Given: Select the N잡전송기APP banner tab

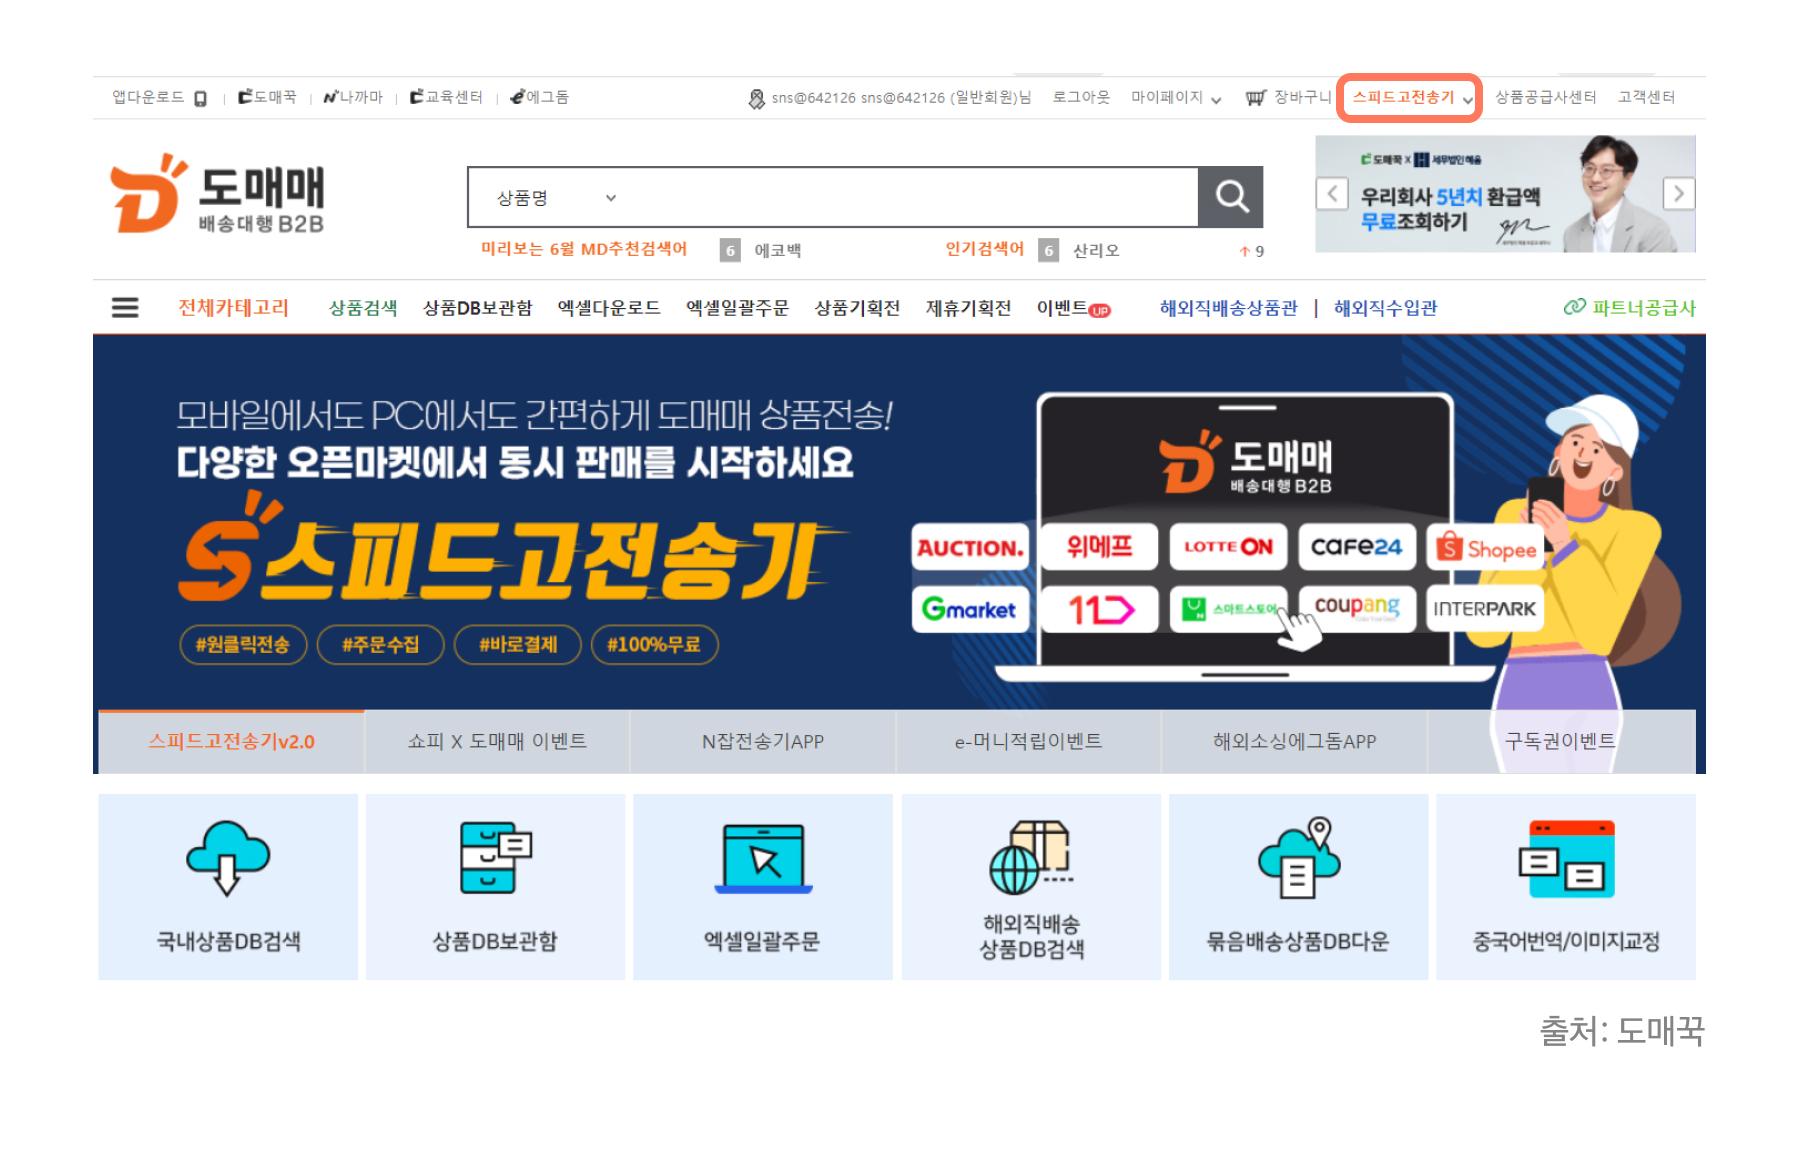Looking at the screenshot, I should 762,741.
